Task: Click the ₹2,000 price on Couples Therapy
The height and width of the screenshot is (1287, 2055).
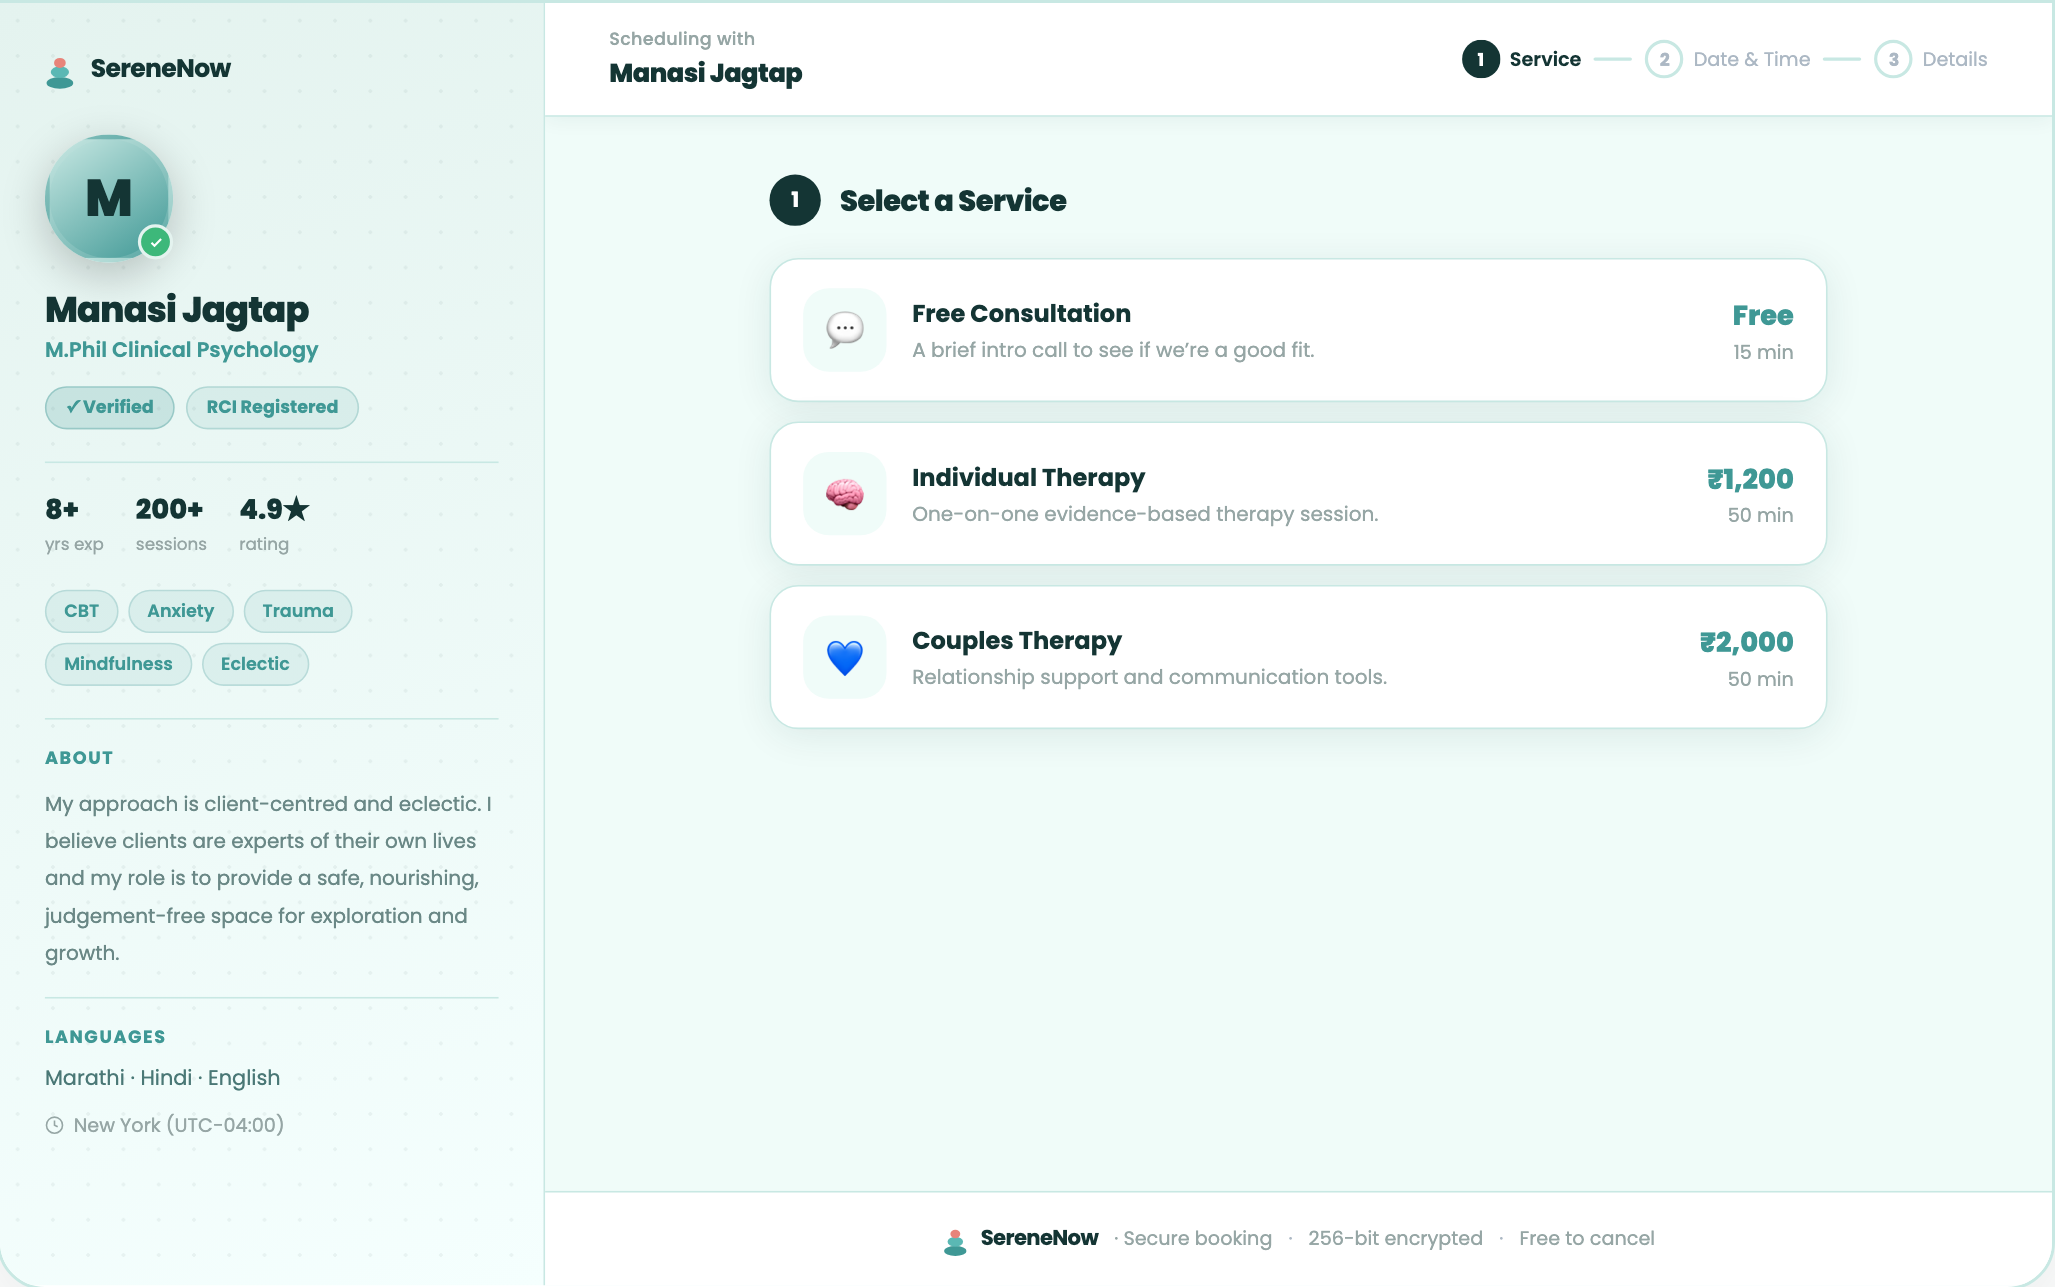Action: pos(1746,642)
